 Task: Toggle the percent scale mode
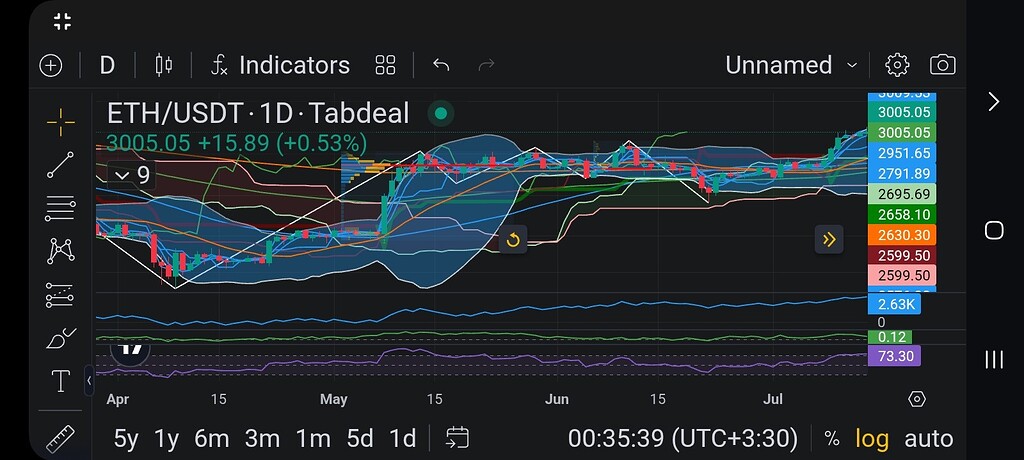831,438
